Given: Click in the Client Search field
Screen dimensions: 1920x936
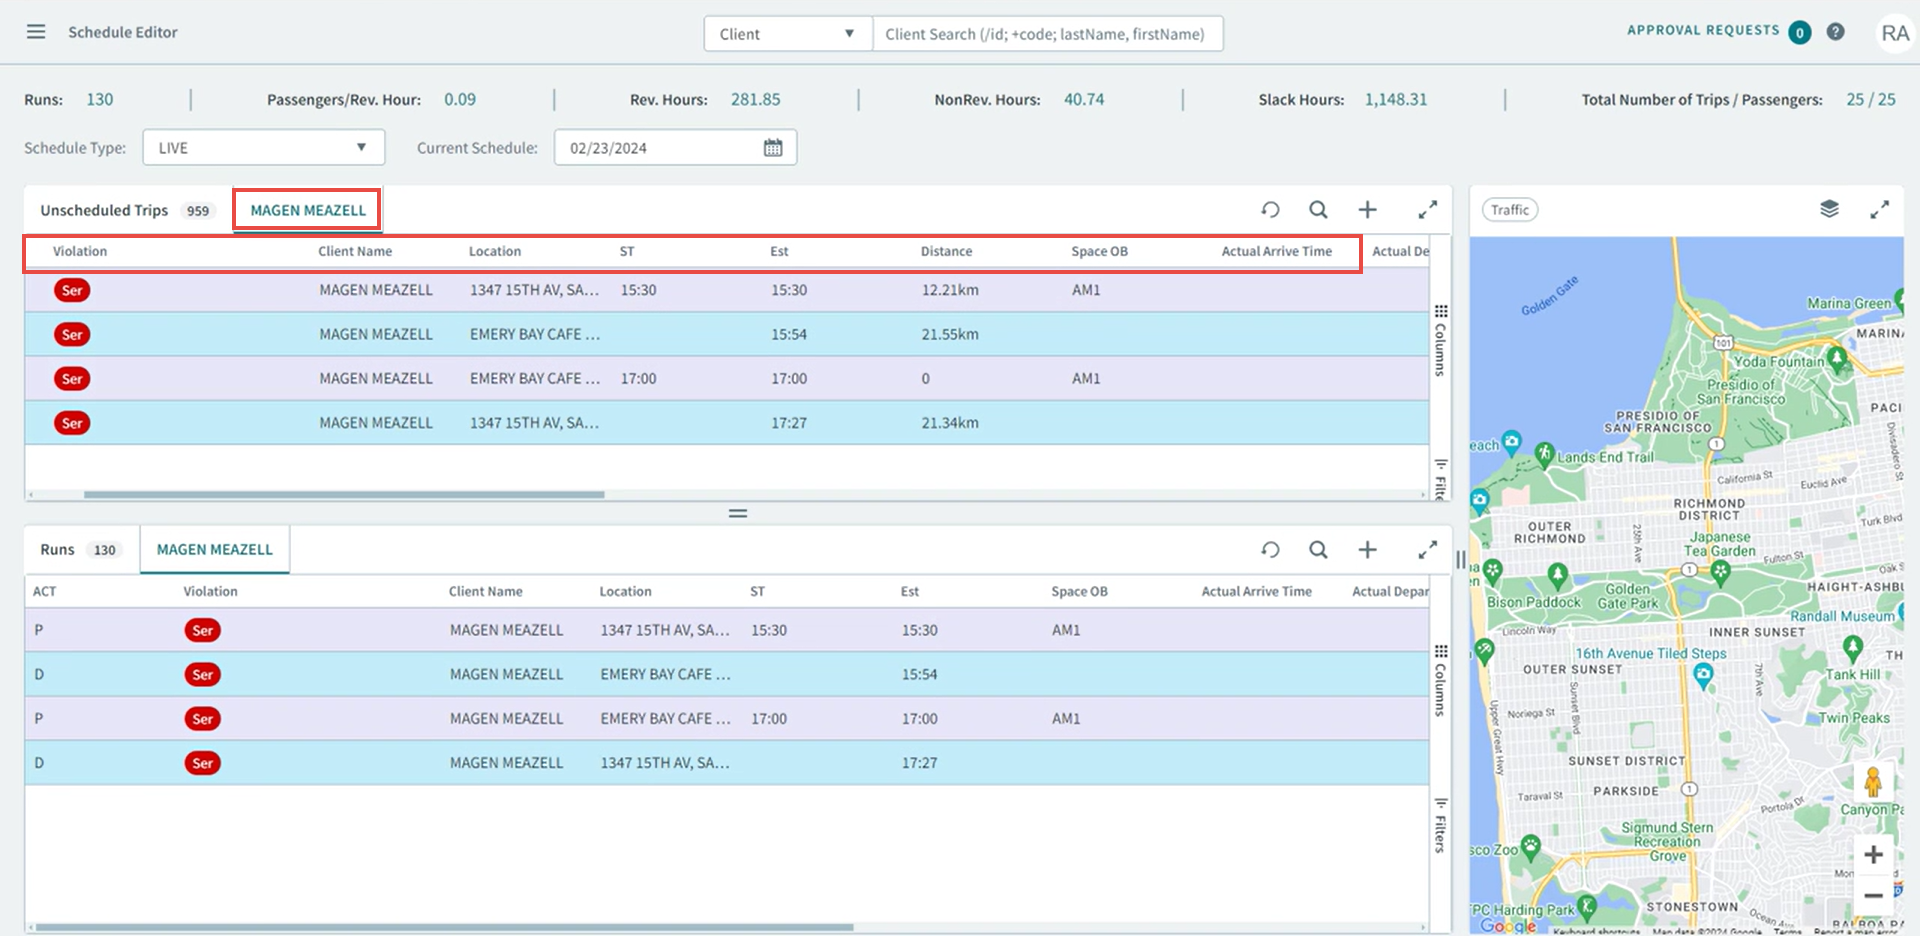Looking at the screenshot, I should click(x=1048, y=33).
